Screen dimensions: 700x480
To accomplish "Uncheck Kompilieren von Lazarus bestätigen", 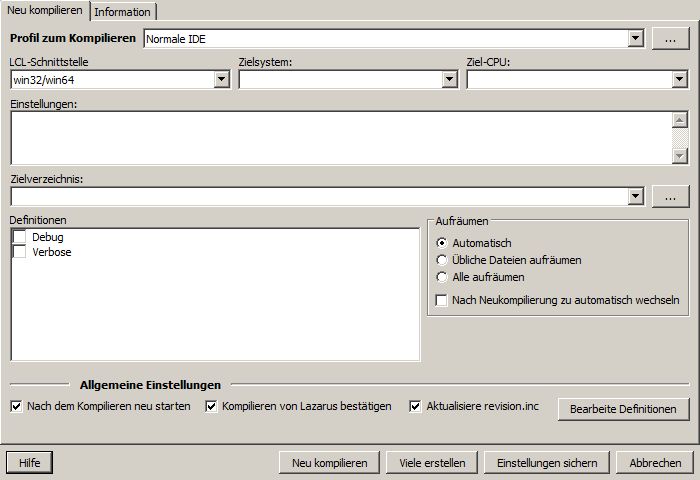I will point(211,406).
